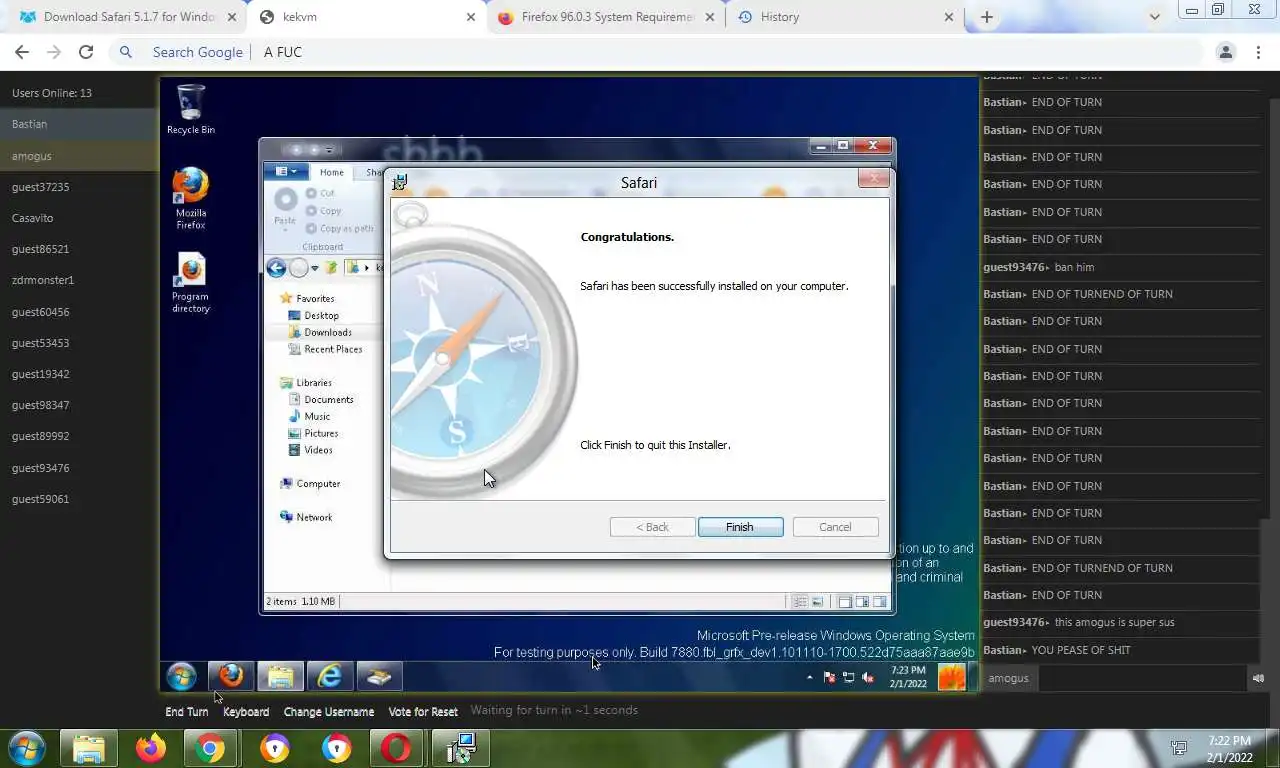
Task: Click End Turn below the VM
Action: click(187, 712)
